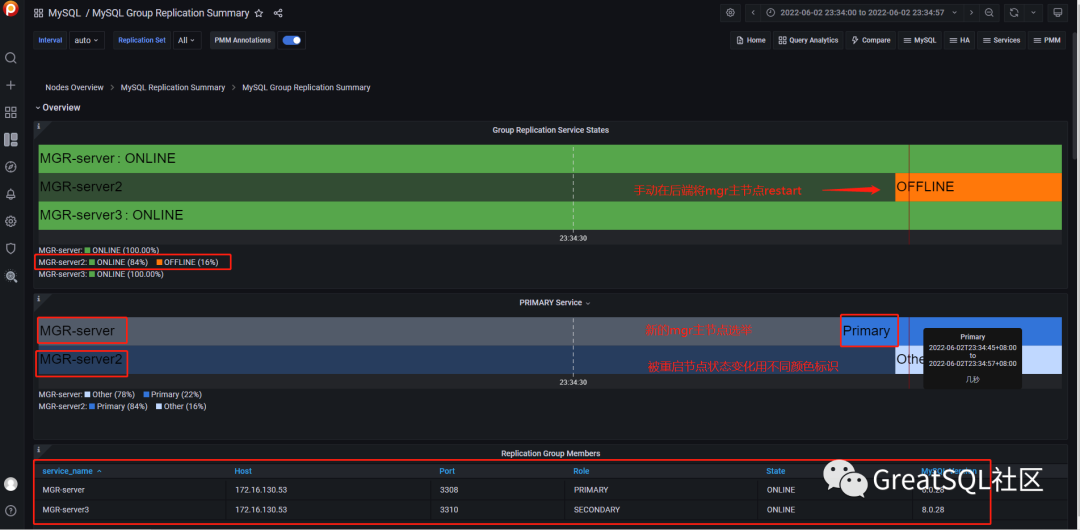Show info for Group Replication Service States panel
The width and height of the screenshot is (1080, 530).
tap(39, 127)
